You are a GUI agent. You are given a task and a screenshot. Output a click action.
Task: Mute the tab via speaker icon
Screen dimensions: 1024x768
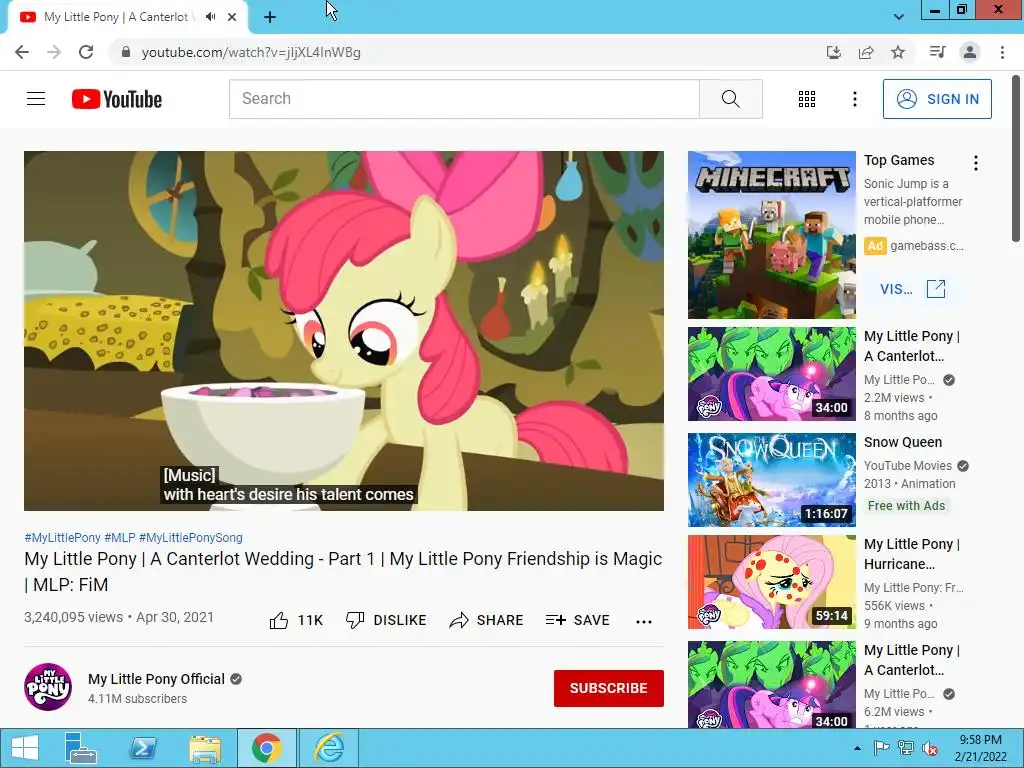pyautogui.click(x=210, y=17)
